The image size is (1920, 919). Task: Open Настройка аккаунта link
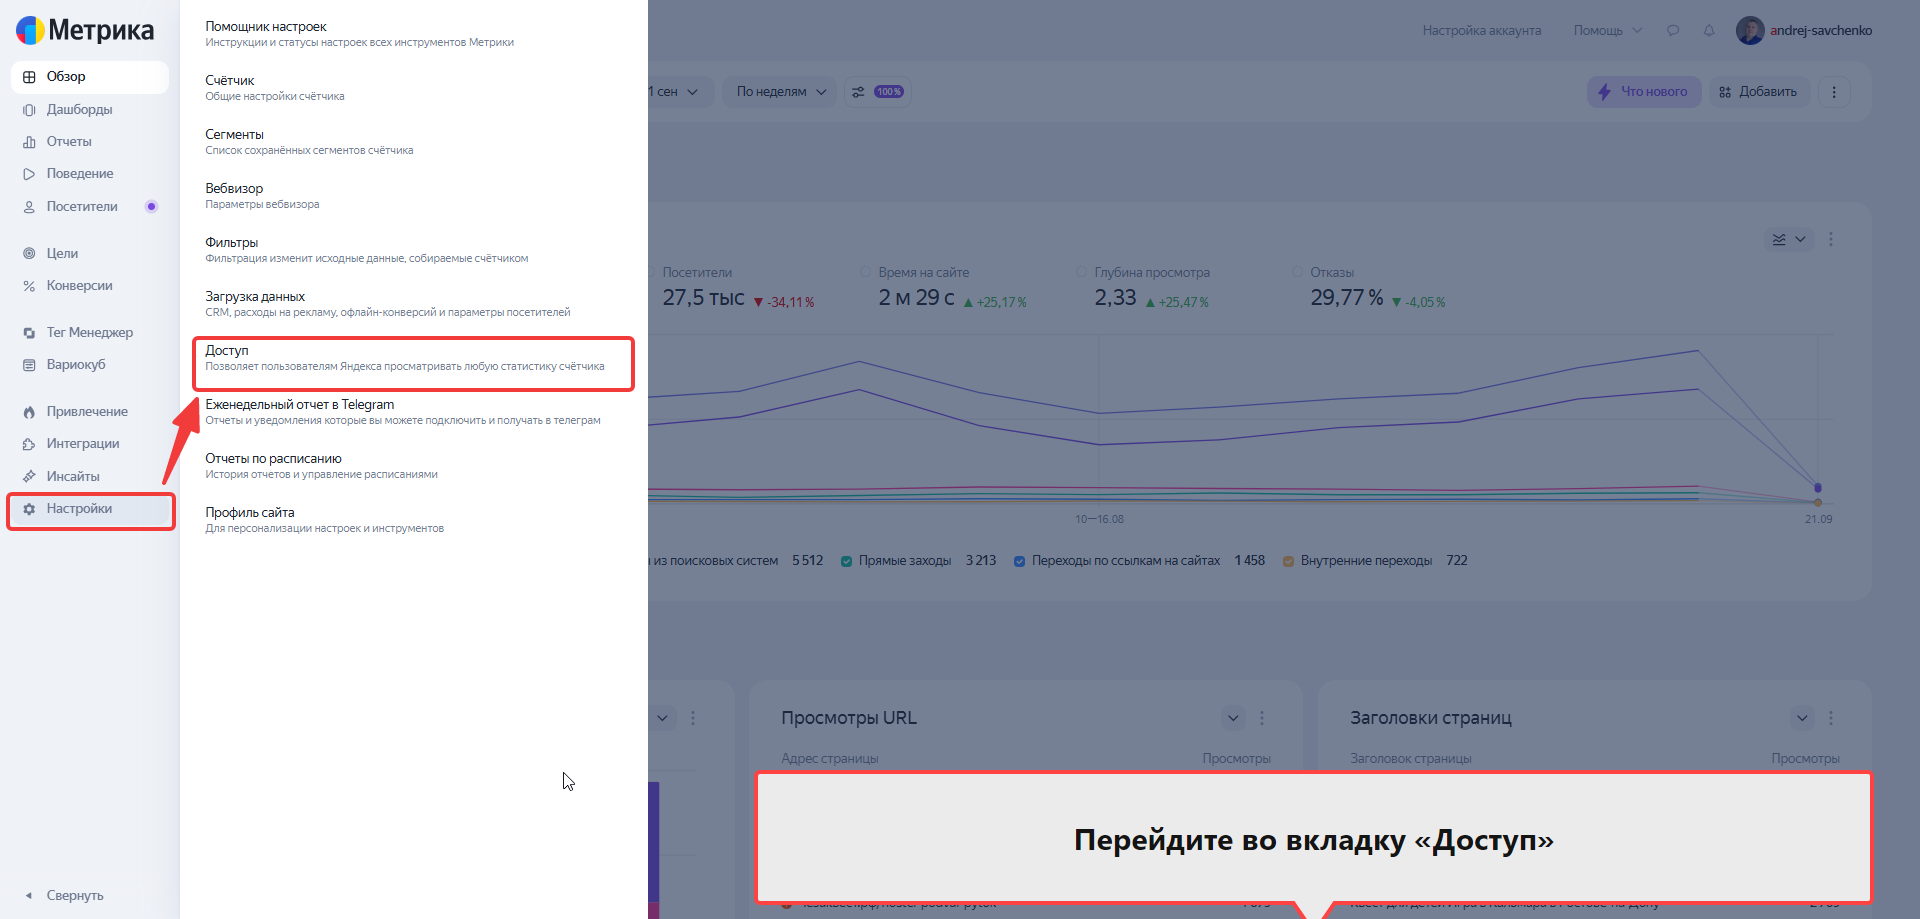pyautogui.click(x=1482, y=31)
